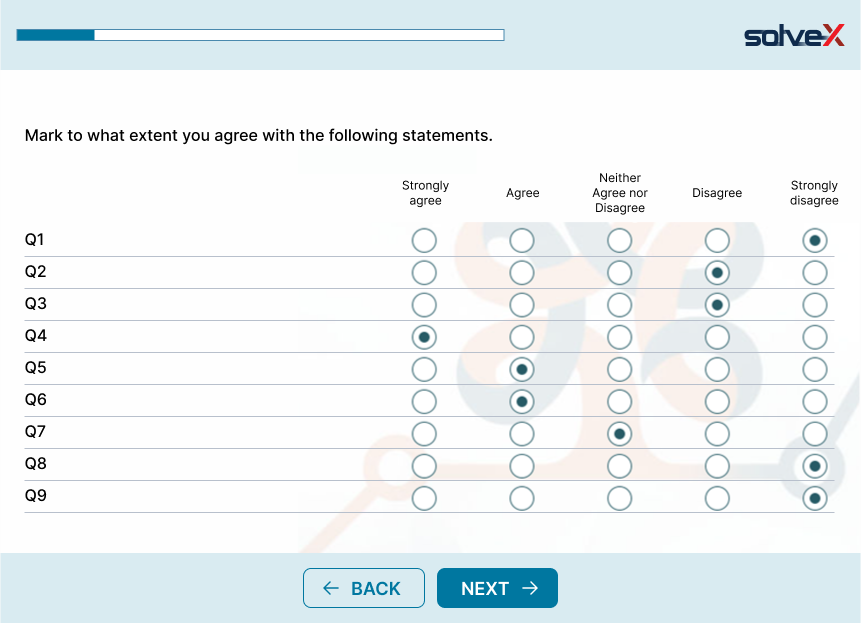Select Disagree for Q4
Screen dimensions: 861x623
pos(717,337)
